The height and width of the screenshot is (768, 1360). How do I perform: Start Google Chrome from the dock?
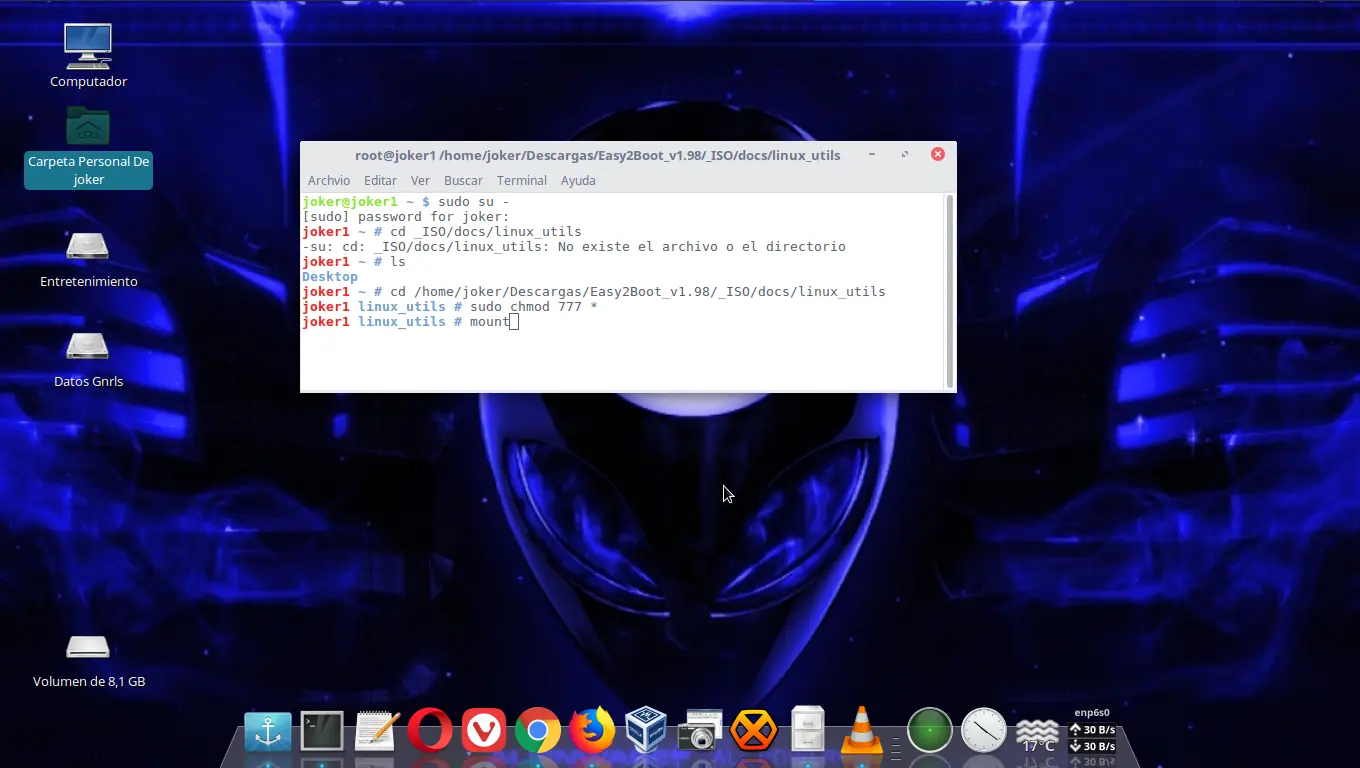tap(538, 730)
